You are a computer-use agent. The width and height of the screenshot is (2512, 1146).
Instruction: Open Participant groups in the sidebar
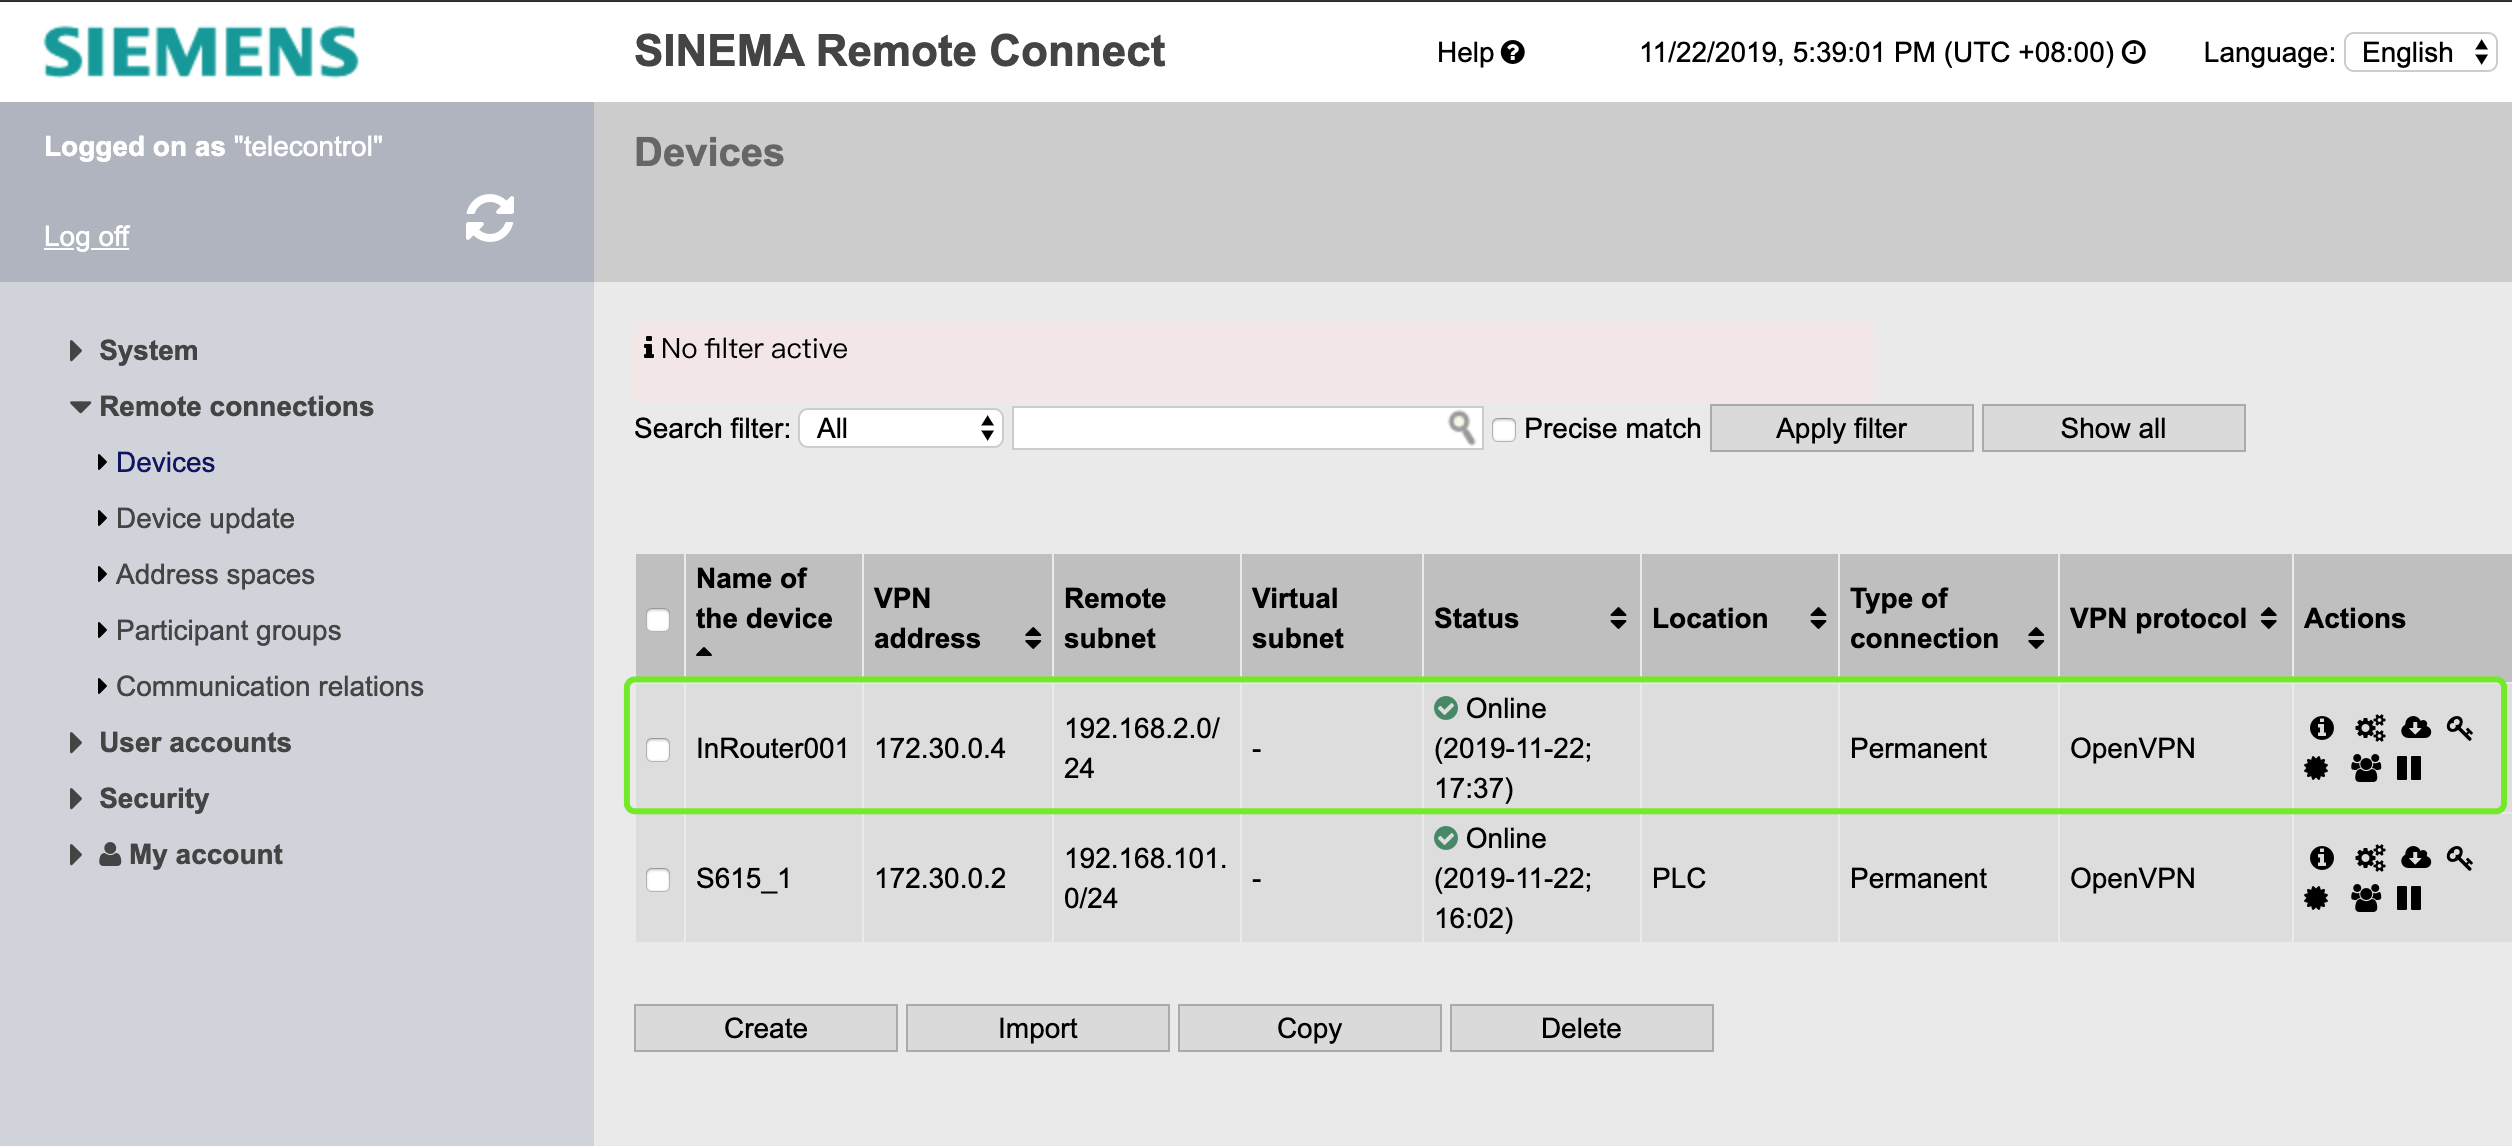pyautogui.click(x=228, y=631)
